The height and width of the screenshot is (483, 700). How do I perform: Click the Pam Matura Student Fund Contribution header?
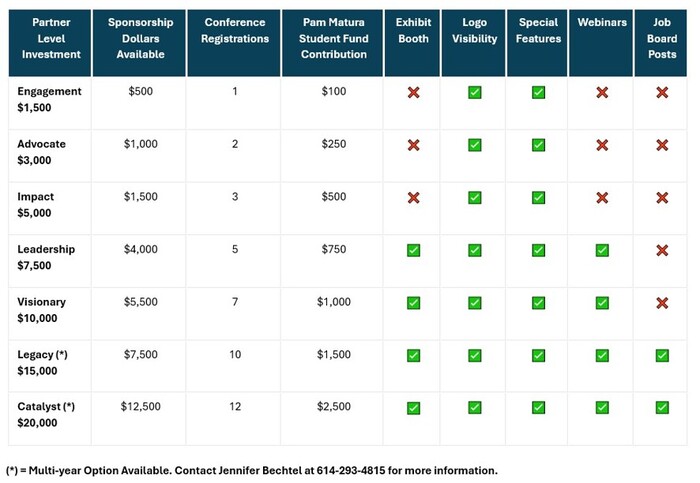point(334,38)
